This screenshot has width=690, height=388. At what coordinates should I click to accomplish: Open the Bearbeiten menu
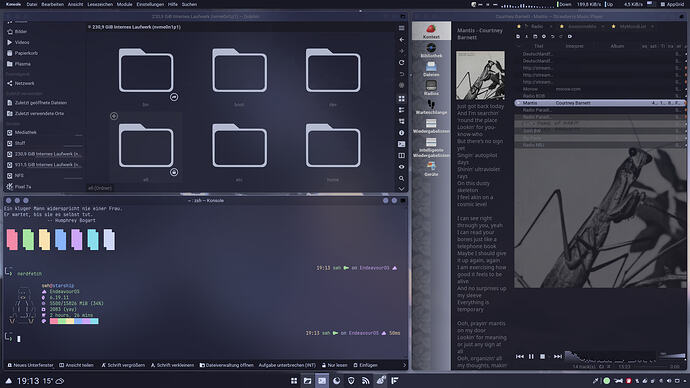pos(52,4)
